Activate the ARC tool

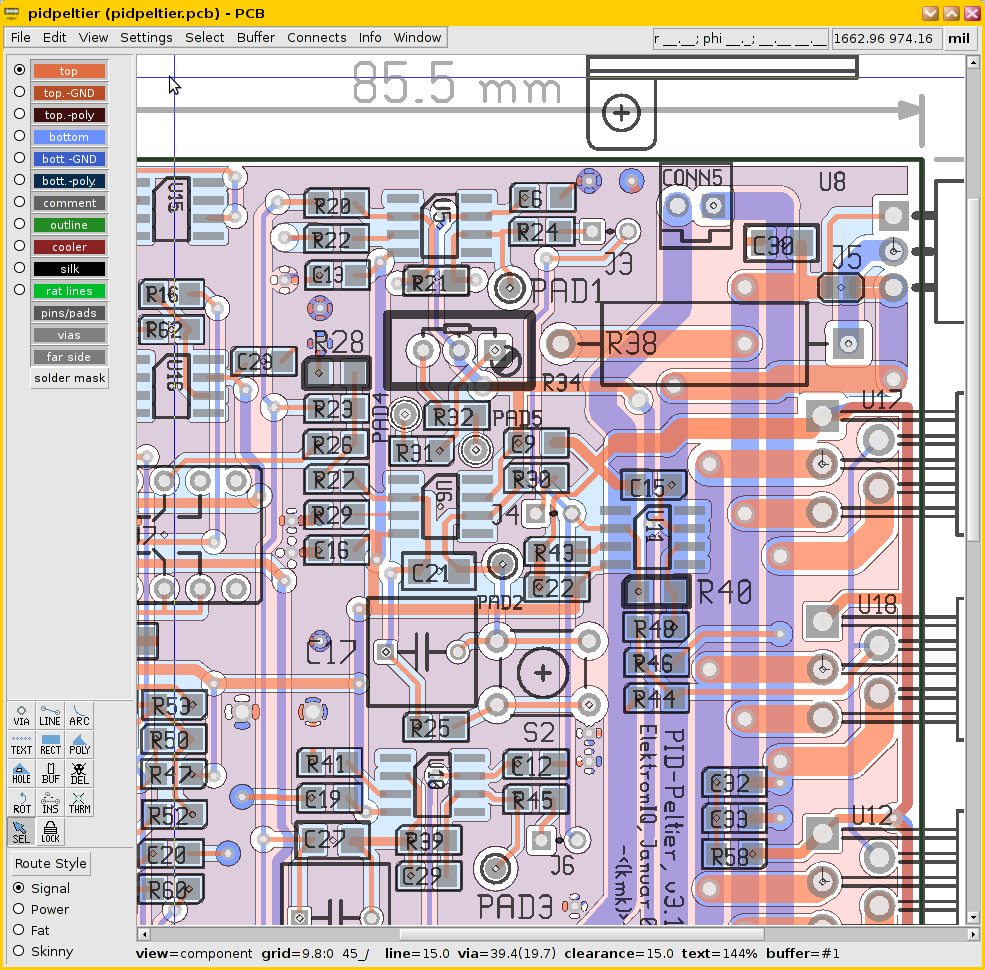click(x=79, y=714)
